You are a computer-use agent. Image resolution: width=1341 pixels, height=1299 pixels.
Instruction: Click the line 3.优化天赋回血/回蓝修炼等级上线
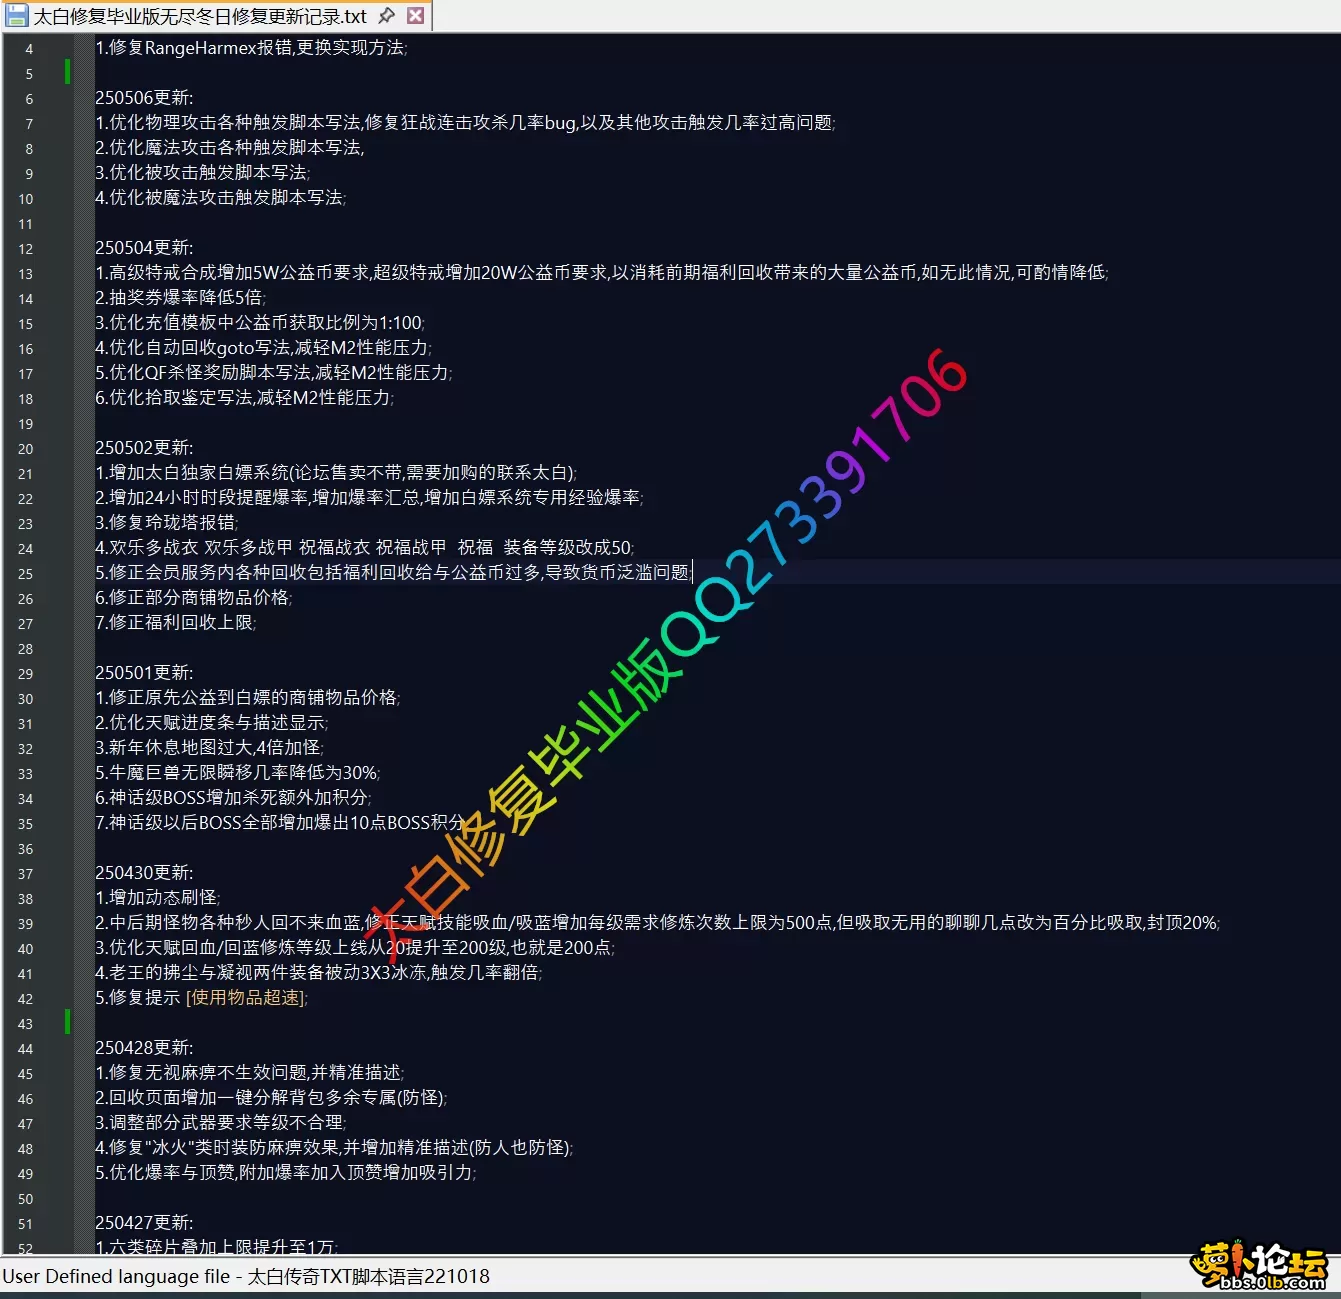355,948
